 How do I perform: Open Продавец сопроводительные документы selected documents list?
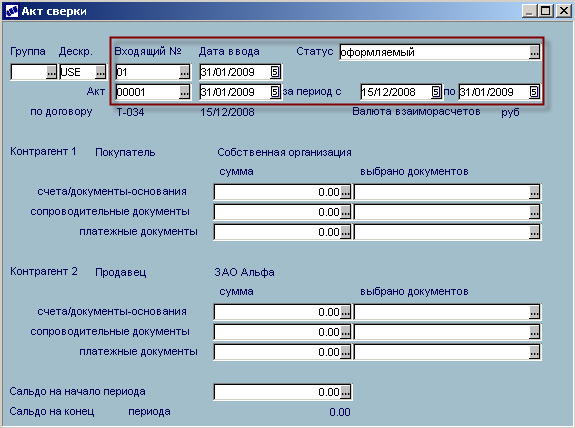(x=535, y=332)
